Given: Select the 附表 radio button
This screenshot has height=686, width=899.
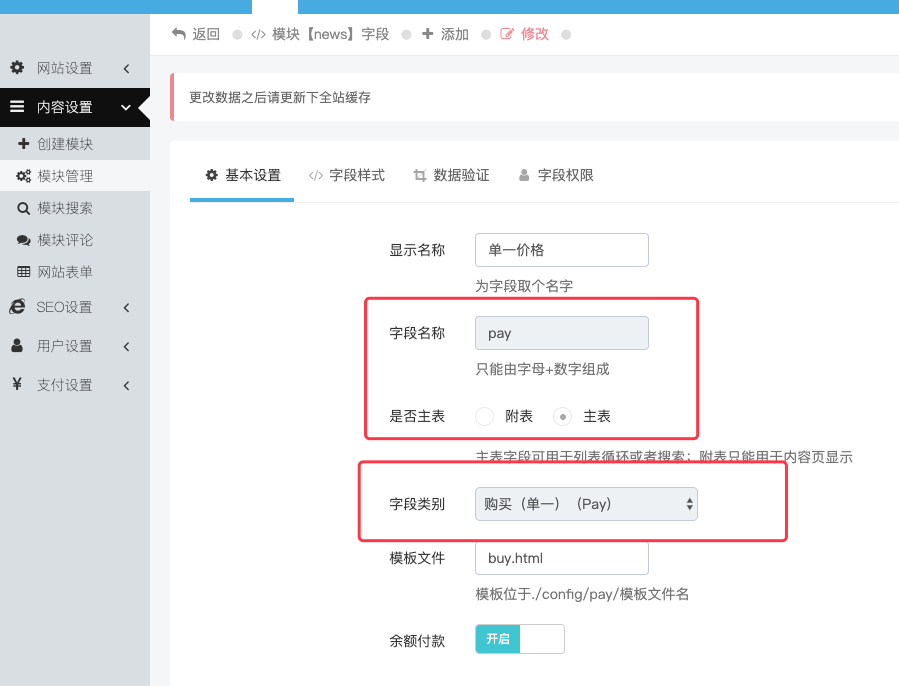Looking at the screenshot, I should [x=484, y=416].
